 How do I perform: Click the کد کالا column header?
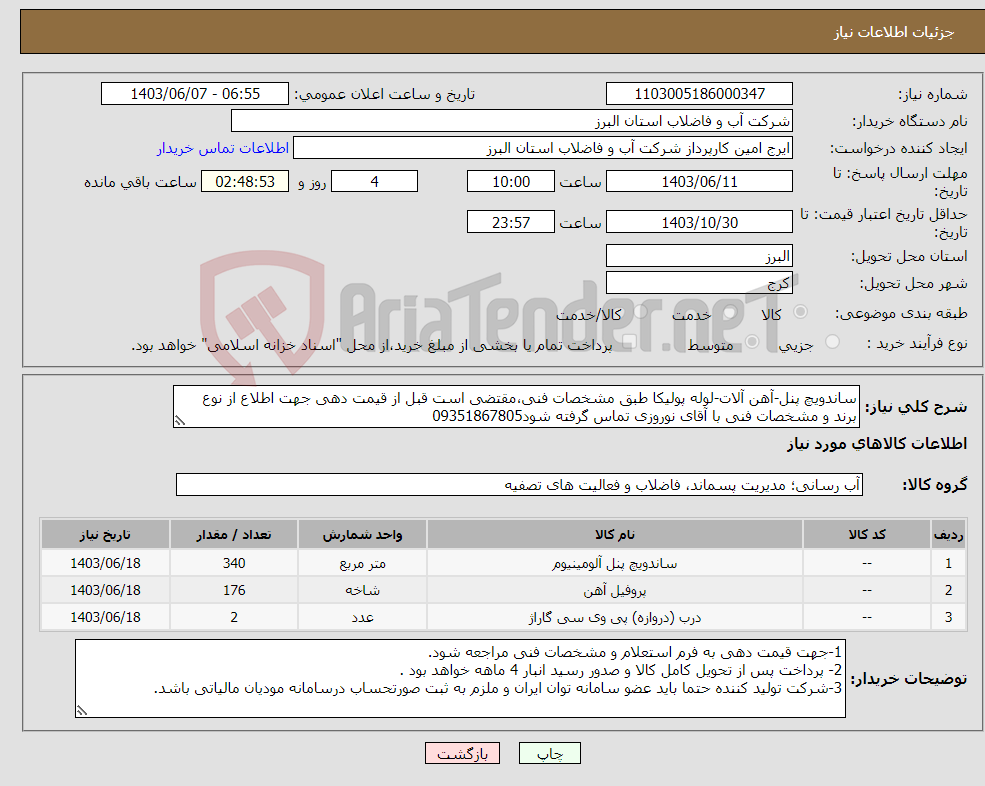click(867, 534)
